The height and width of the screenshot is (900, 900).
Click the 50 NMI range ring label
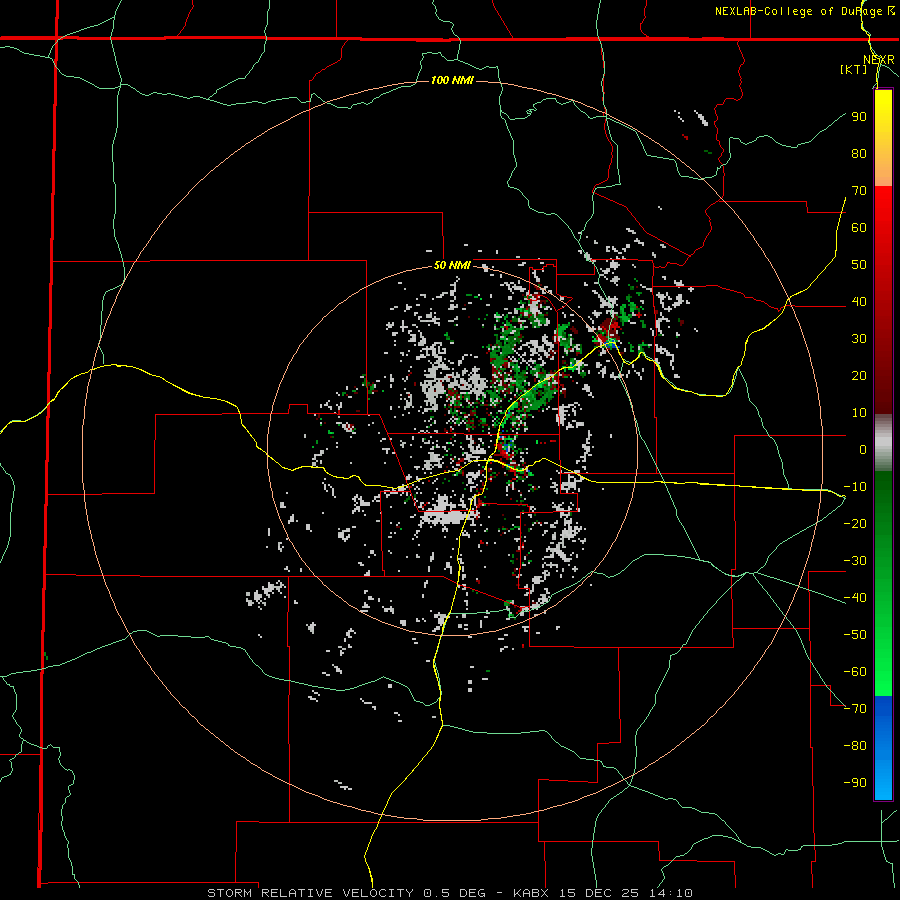[452, 265]
